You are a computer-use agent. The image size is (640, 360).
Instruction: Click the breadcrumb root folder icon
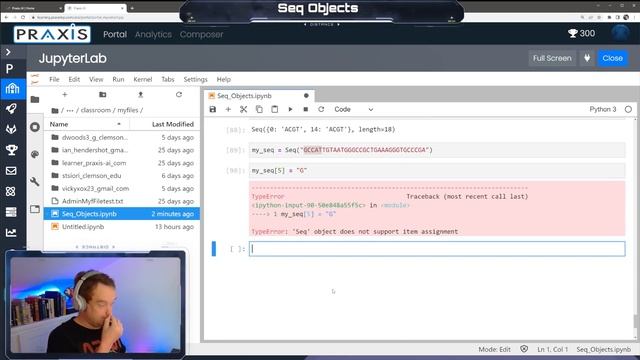coord(55,111)
